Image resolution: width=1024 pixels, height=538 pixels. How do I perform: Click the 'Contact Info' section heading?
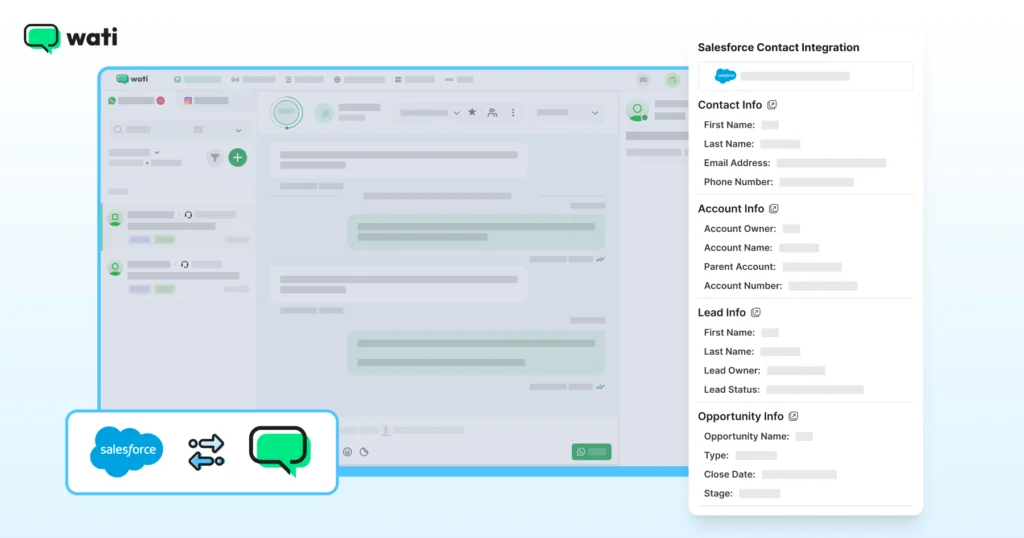tap(729, 104)
